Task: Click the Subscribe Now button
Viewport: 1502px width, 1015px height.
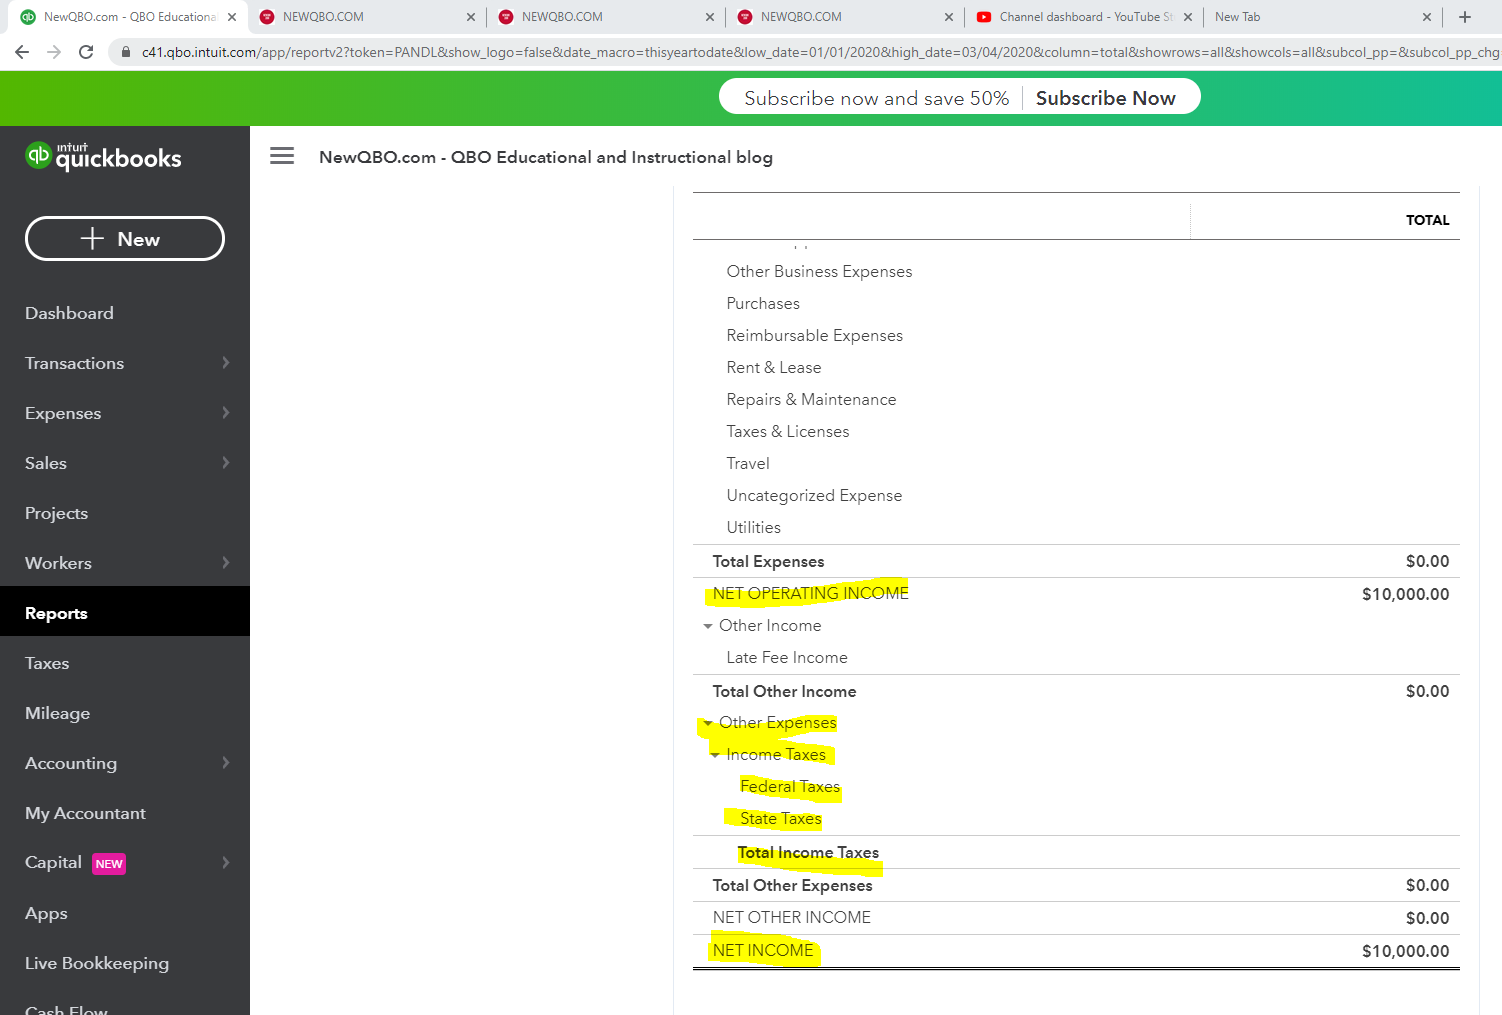Action: coord(1105,97)
